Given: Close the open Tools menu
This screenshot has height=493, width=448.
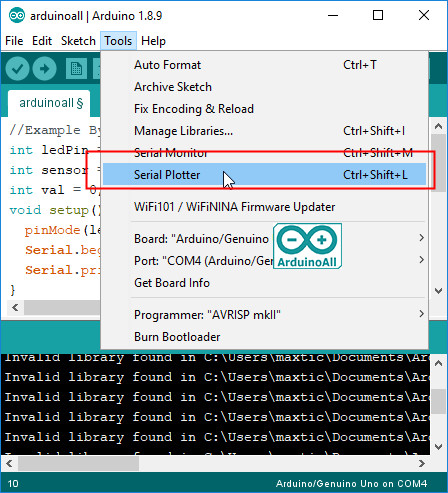Looking at the screenshot, I should [x=118, y=41].
